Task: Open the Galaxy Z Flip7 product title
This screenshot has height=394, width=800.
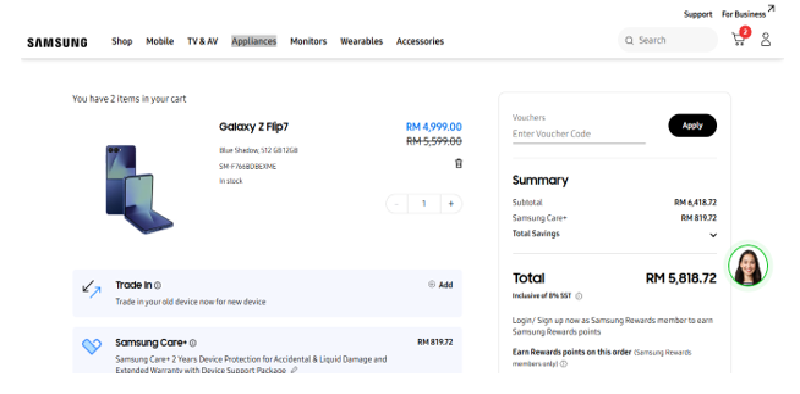Action: click(x=254, y=127)
